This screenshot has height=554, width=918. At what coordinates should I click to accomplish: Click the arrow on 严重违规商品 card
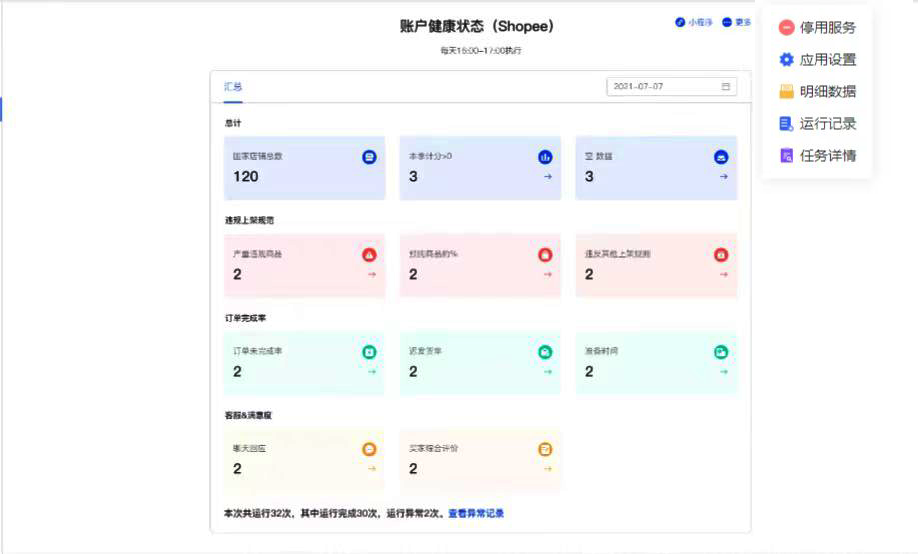tap(372, 274)
